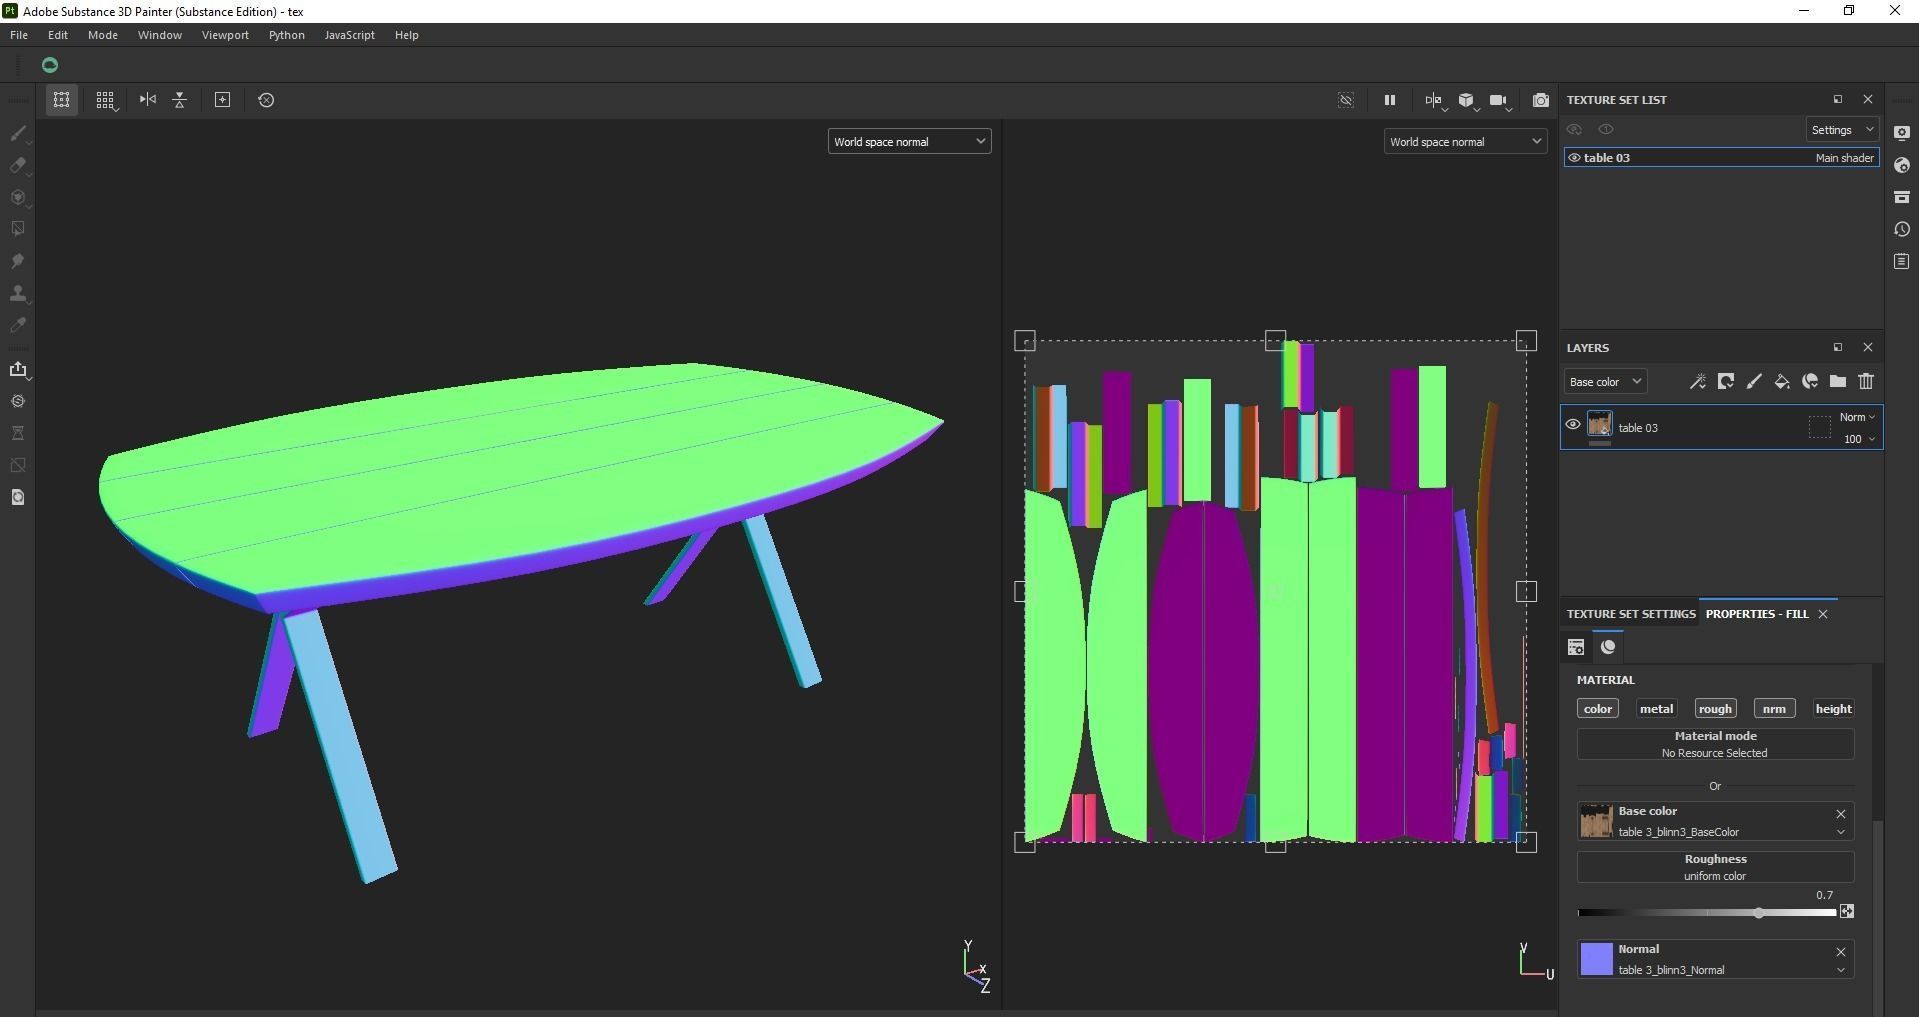Open the Norm blending mode dropdown
The width and height of the screenshot is (1919, 1017).
[x=1857, y=417]
